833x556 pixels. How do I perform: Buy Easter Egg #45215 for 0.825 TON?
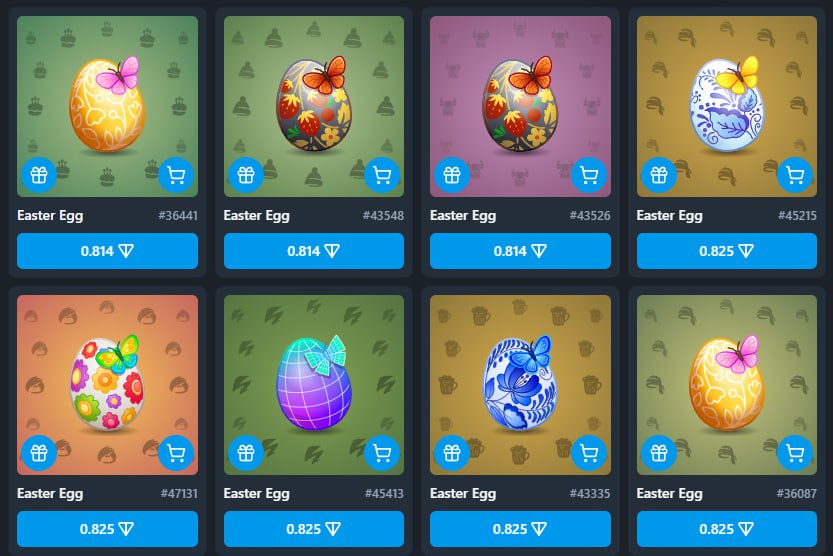727,251
